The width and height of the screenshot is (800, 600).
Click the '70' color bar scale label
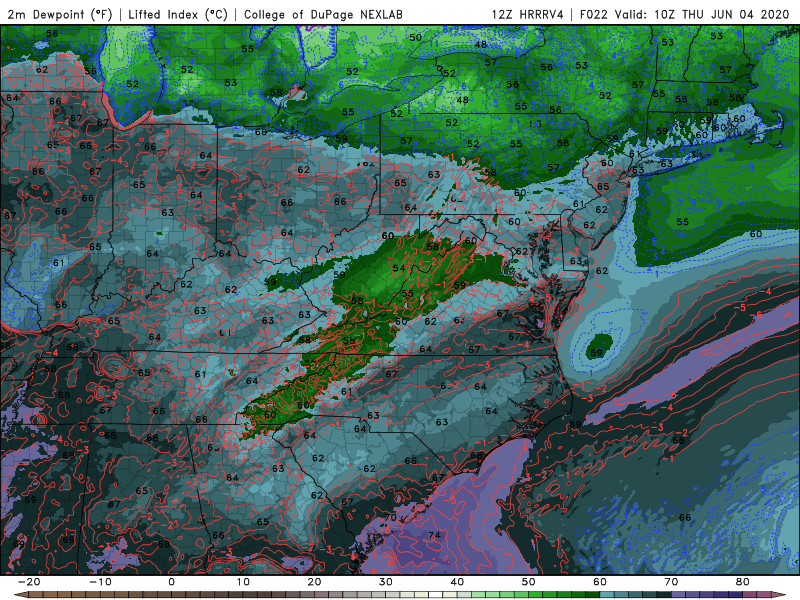(671, 582)
